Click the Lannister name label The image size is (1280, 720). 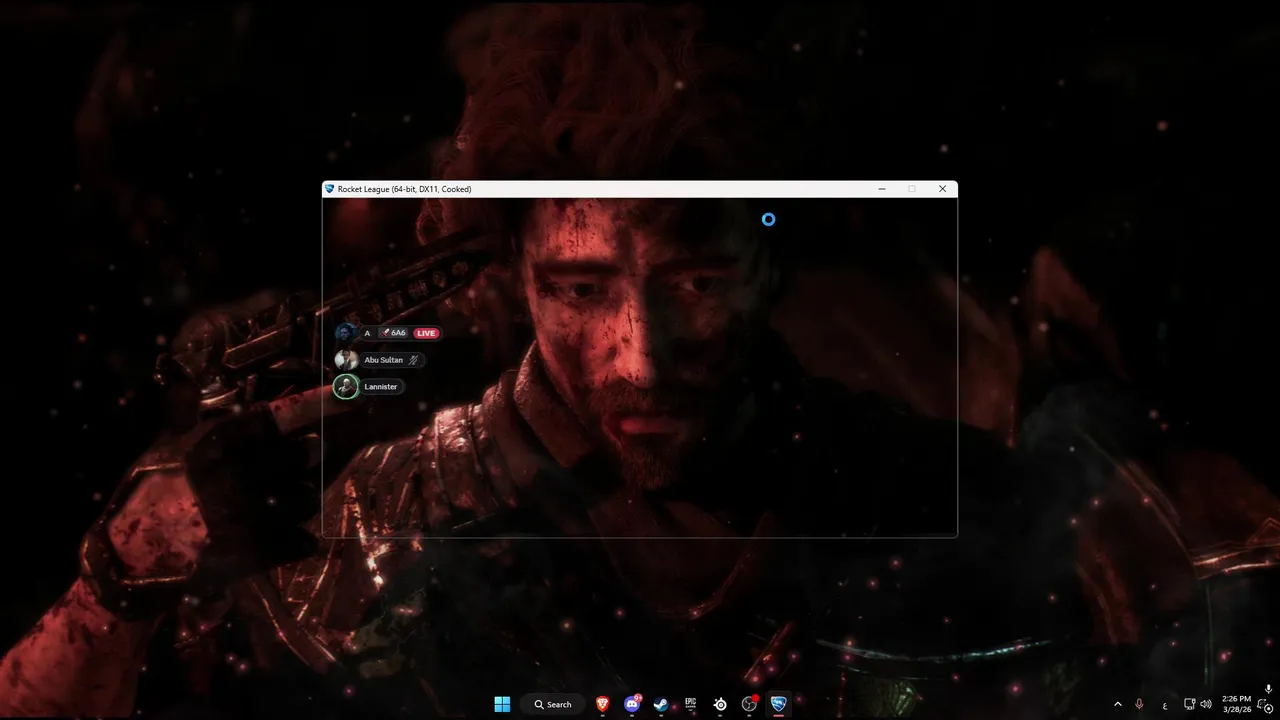(381, 387)
